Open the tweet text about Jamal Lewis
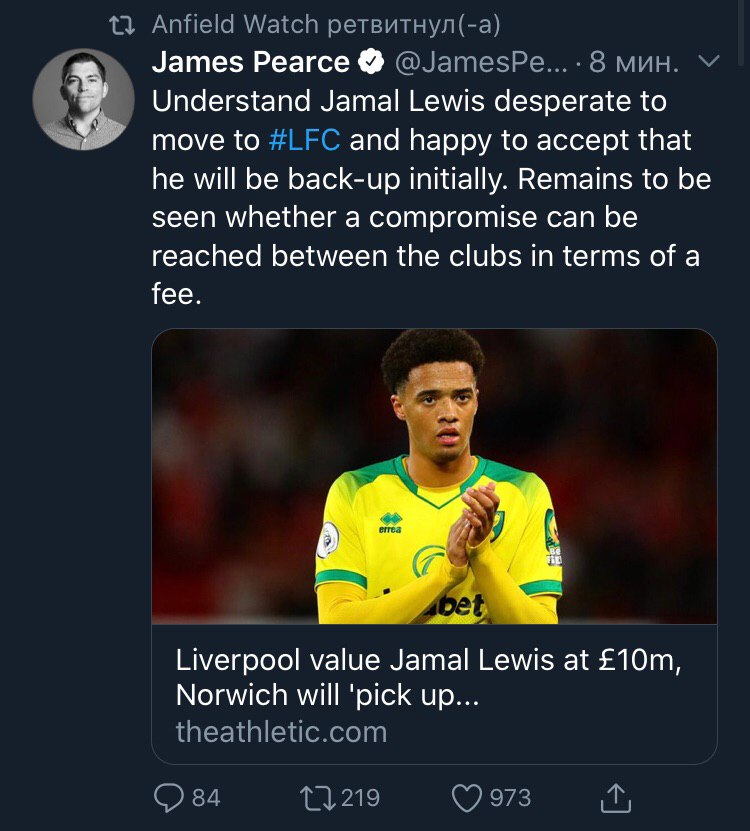This screenshot has height=831, width=750. click(430, 197)
